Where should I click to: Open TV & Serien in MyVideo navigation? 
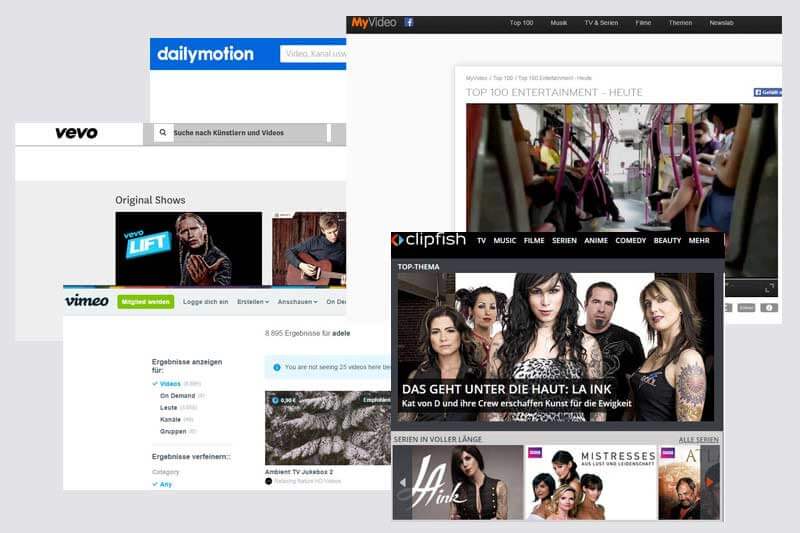601,23
